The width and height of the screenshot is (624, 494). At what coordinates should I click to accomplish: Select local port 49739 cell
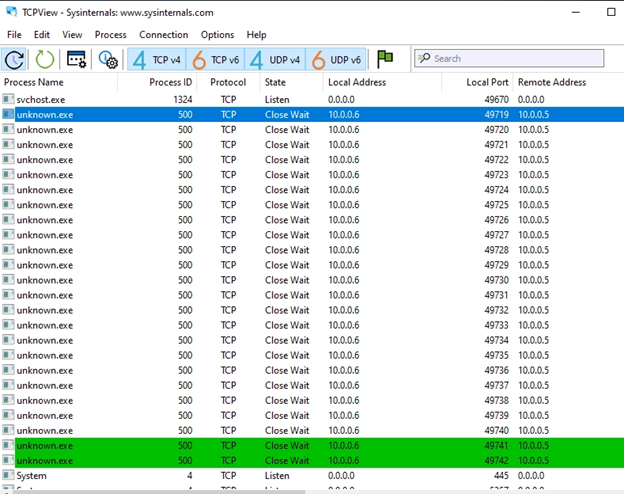click(496, 416)
